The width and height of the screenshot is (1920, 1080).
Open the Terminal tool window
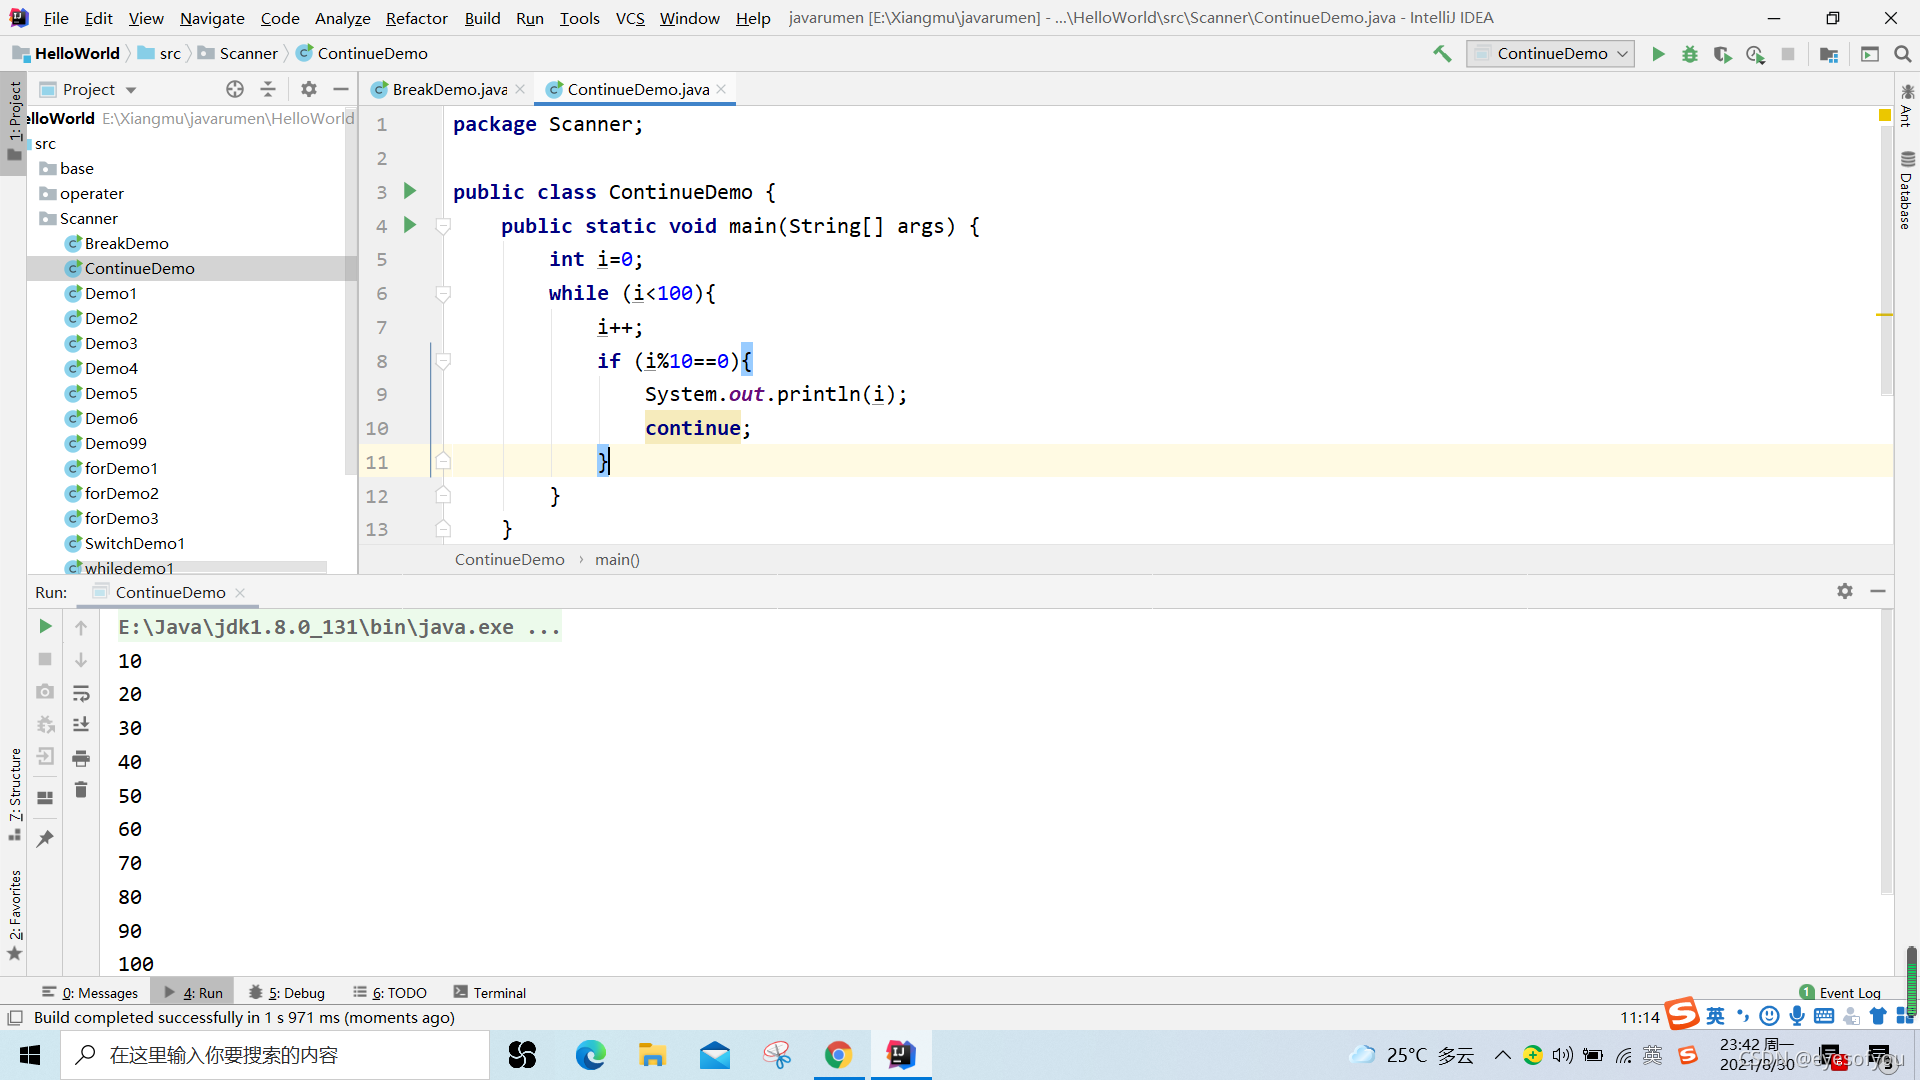[490, 992]
